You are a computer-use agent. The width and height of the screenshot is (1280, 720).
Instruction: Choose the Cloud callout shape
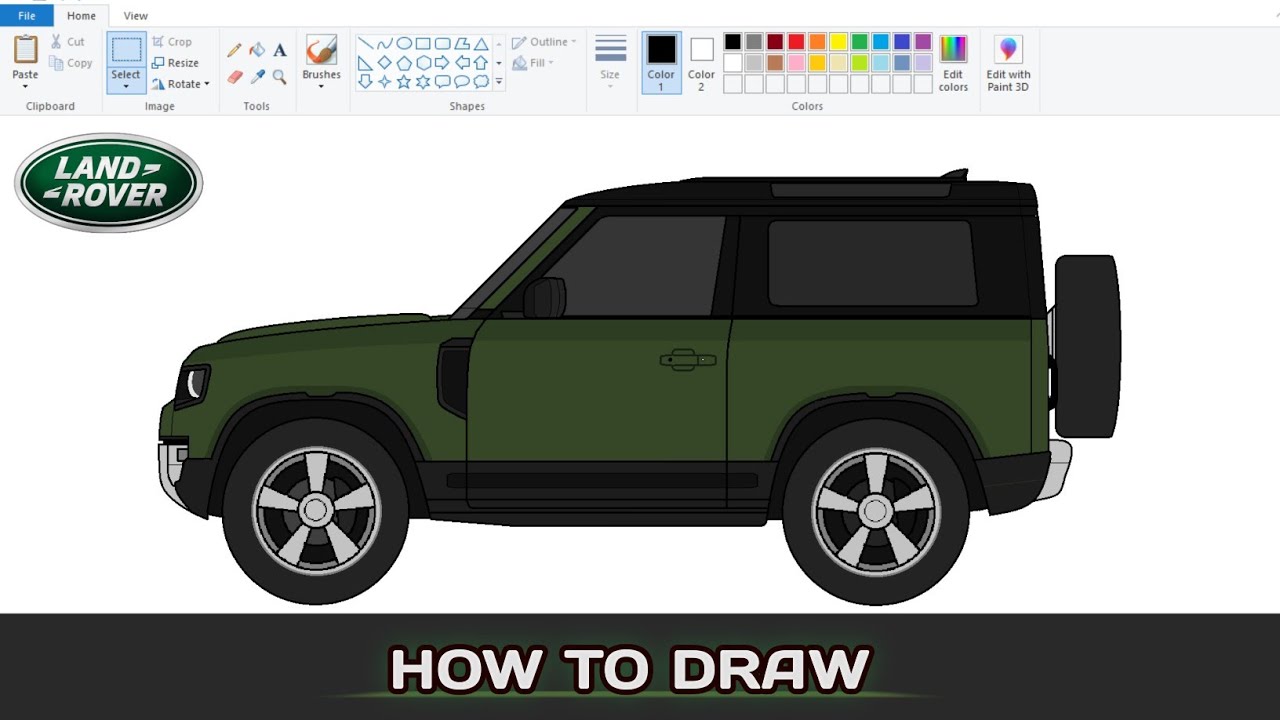pyautogui.click(x=481, y=81)
